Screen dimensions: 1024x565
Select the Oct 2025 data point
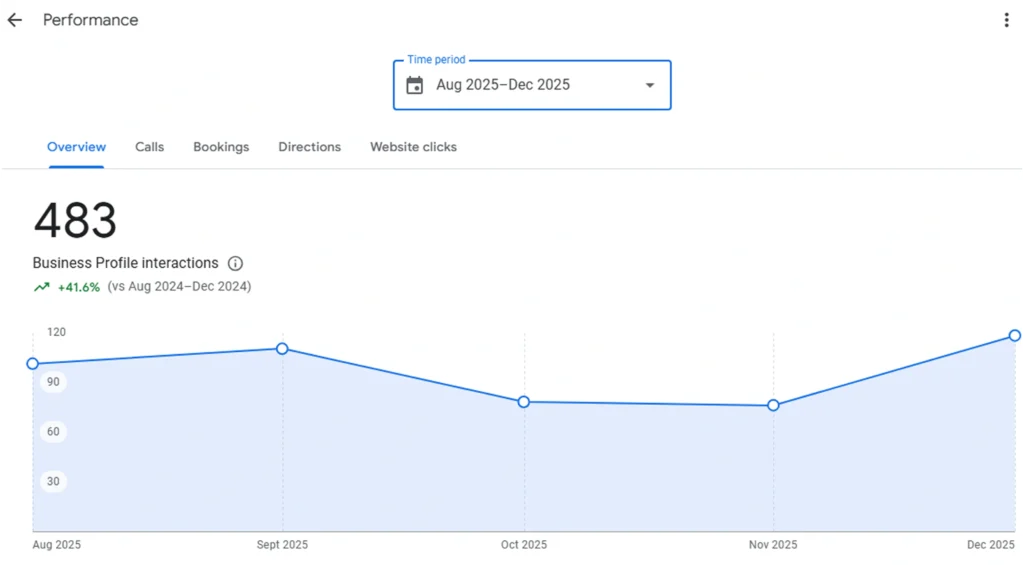(524, 402)
